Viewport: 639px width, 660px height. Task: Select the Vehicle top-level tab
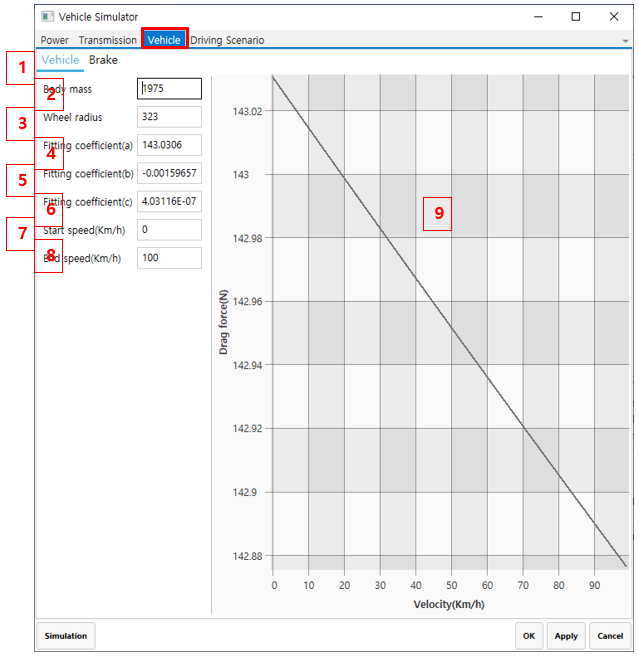coord(164,40)
